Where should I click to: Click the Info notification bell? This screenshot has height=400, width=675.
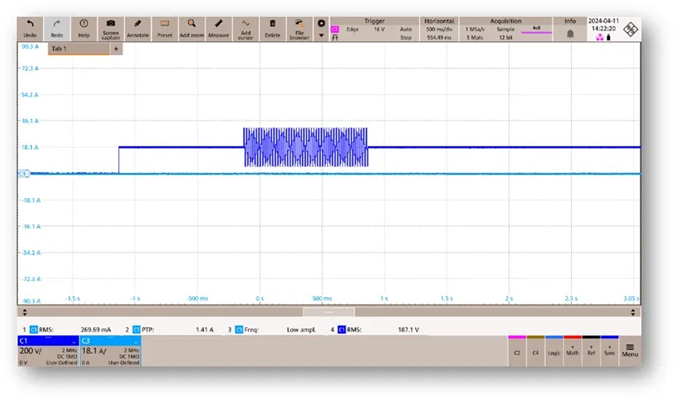click(570, 33)
